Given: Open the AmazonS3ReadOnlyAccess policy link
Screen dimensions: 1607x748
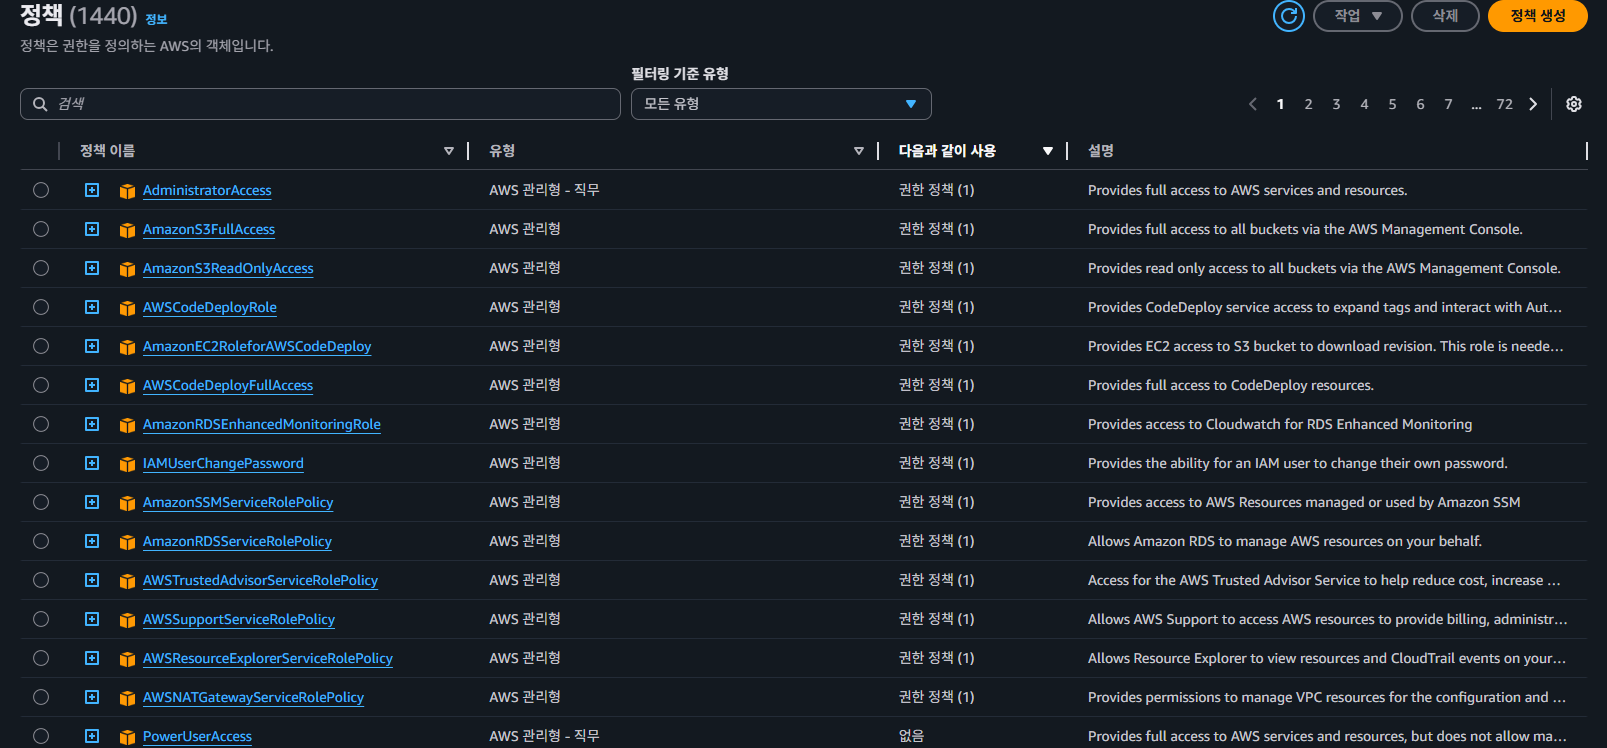Looking at the screenshot, I should click(228, 268).
